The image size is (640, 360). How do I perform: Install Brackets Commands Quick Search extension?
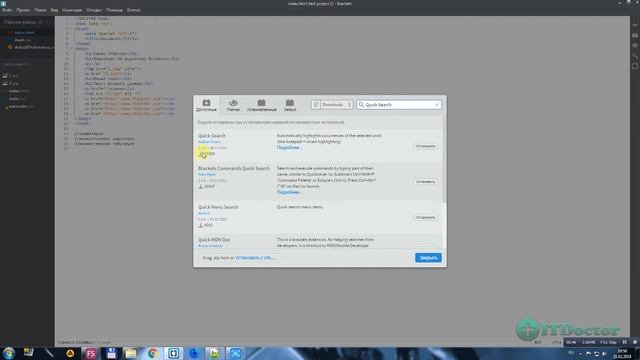coord(425,182)
